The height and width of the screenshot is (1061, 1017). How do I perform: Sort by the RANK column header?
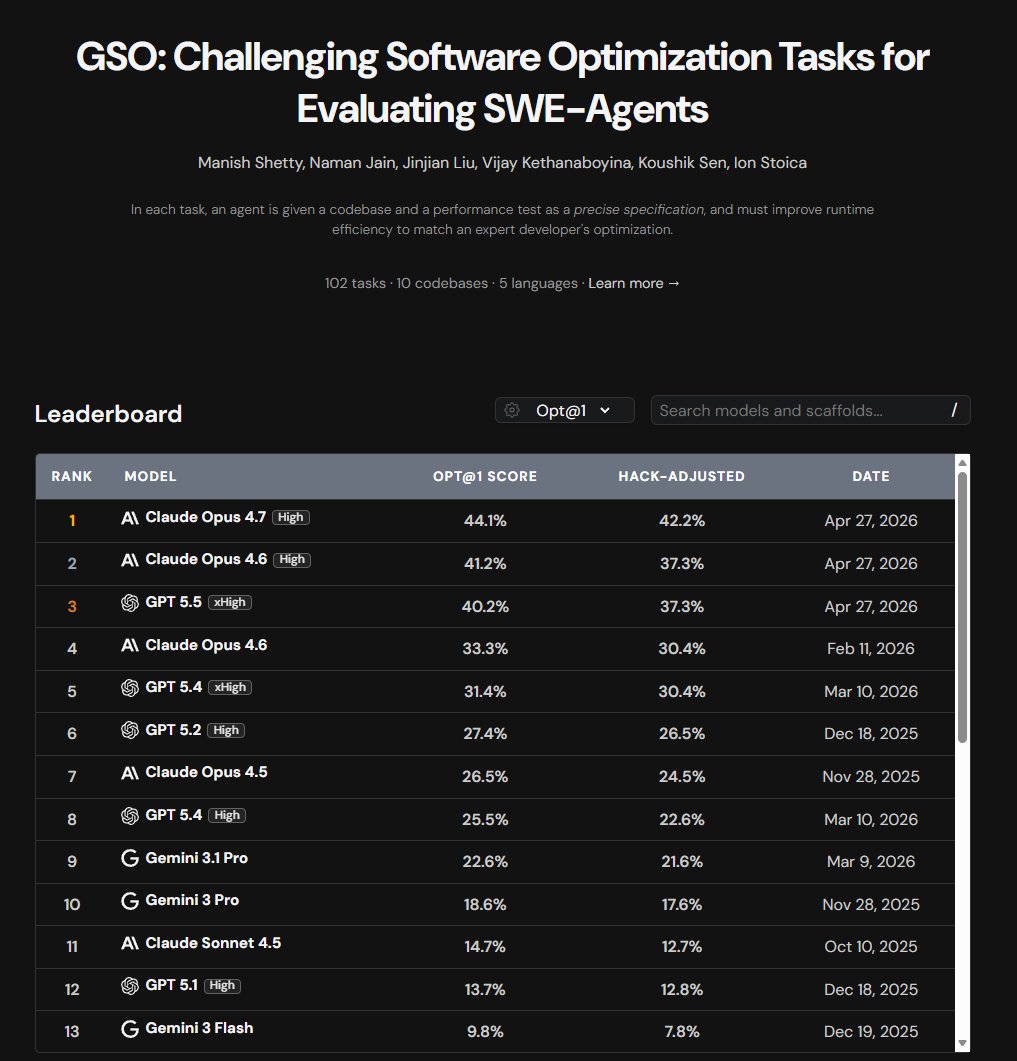[x=72, y=476]
